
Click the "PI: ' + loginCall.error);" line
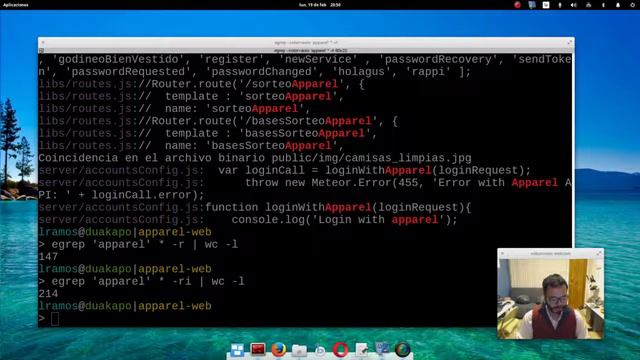point(121,195)
